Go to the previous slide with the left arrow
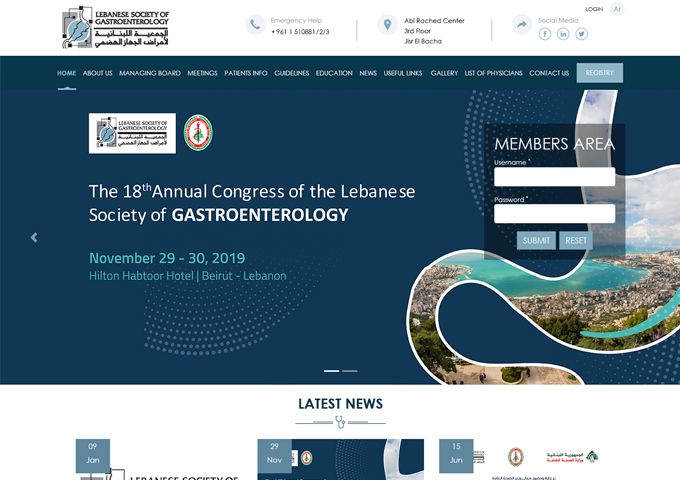Image resolution: width=680 pixels, height=480 pixels. pos(34,237)
